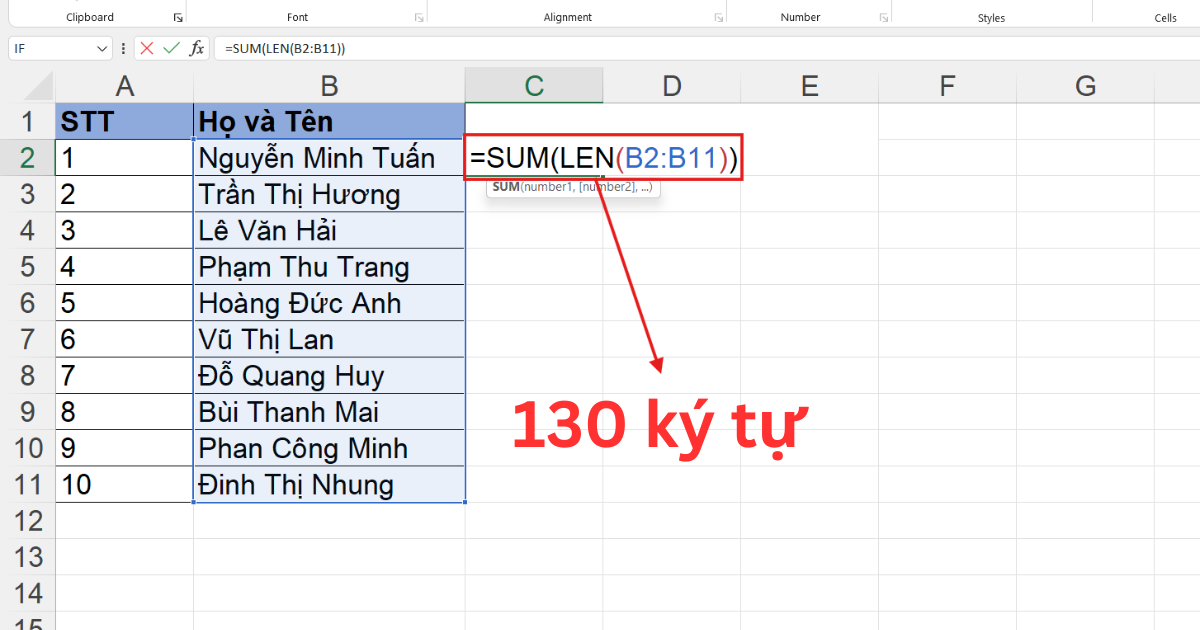Select cell B5 containing Phạm Thu Trang
The width and height of the screenshot is (1200, 630).
click(329, 266)
